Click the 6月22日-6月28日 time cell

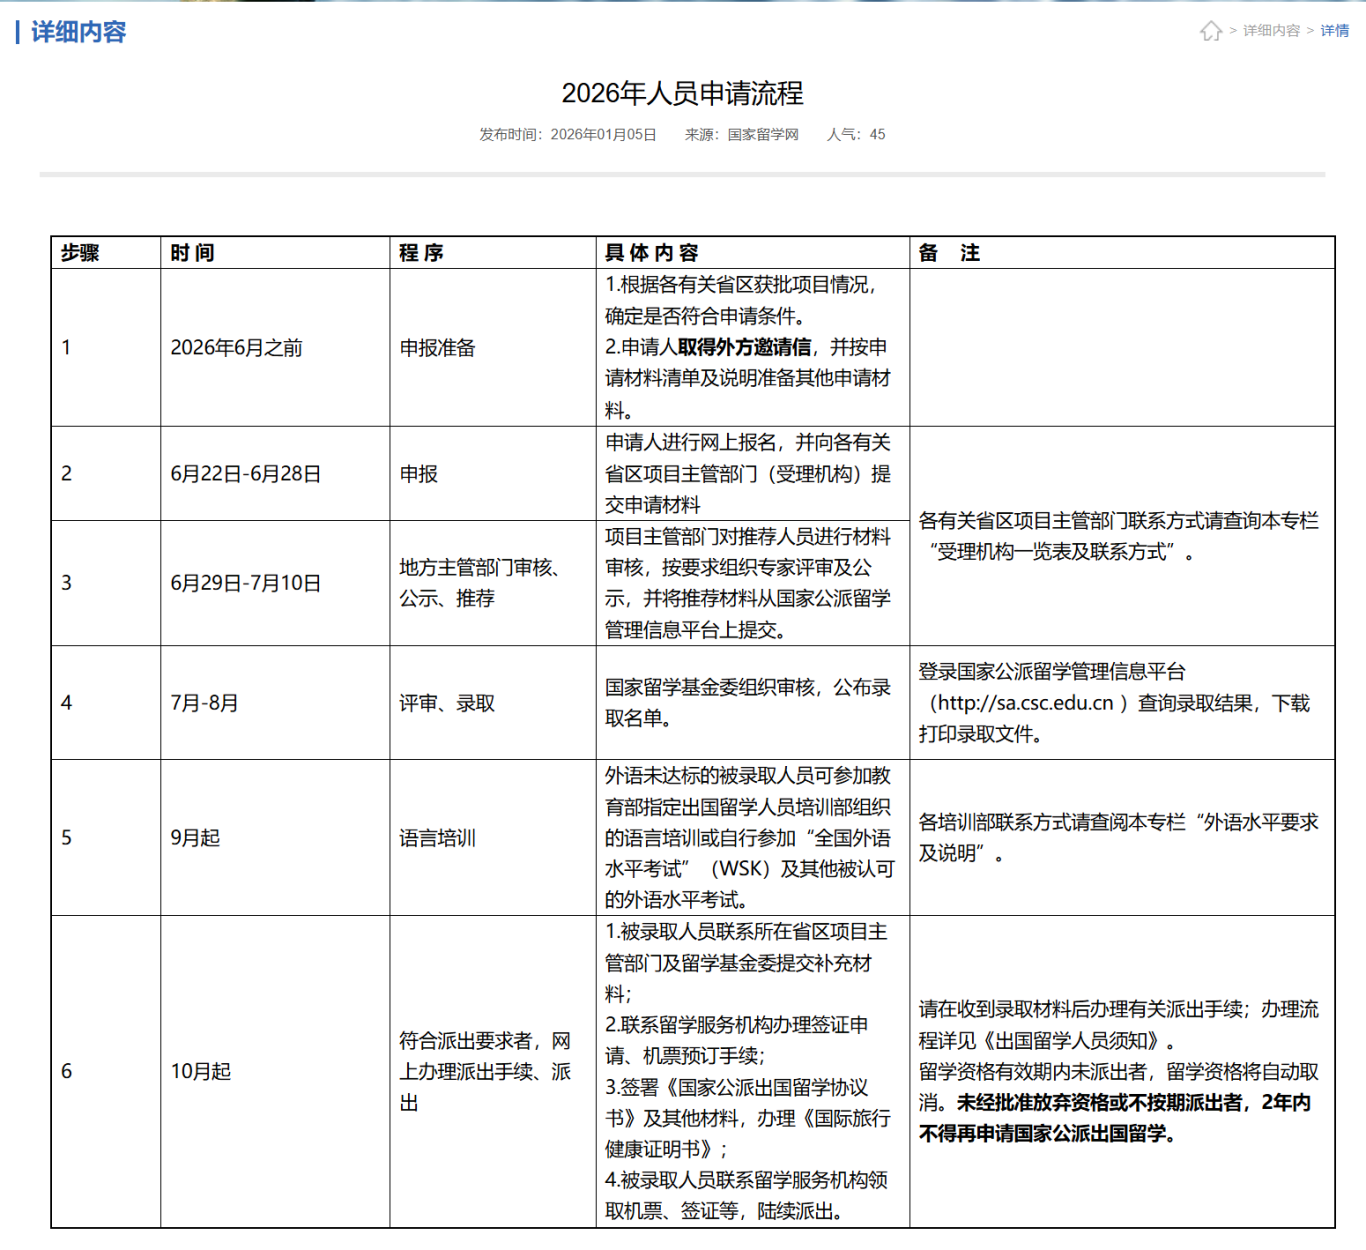point(246,474)
